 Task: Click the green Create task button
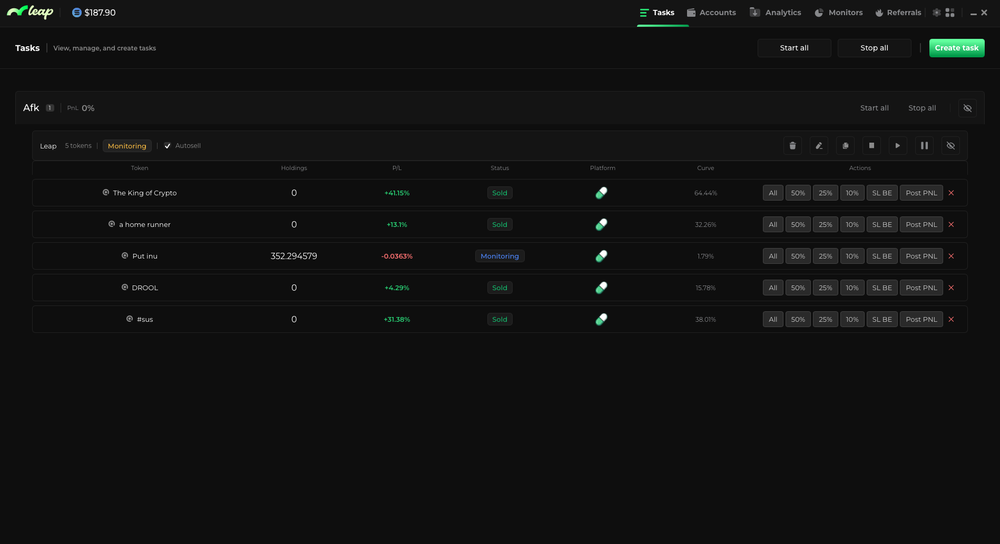coord(956,48)
